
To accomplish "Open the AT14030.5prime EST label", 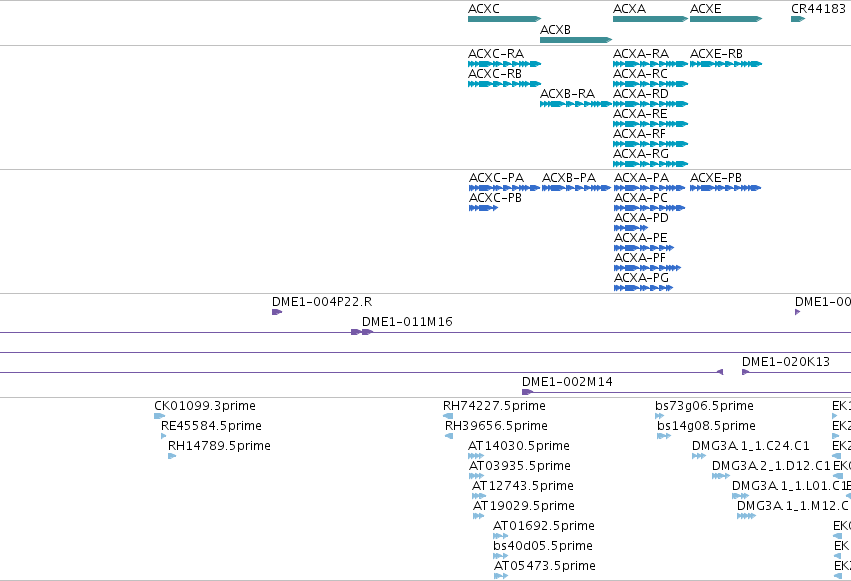I will click(519, 446).
